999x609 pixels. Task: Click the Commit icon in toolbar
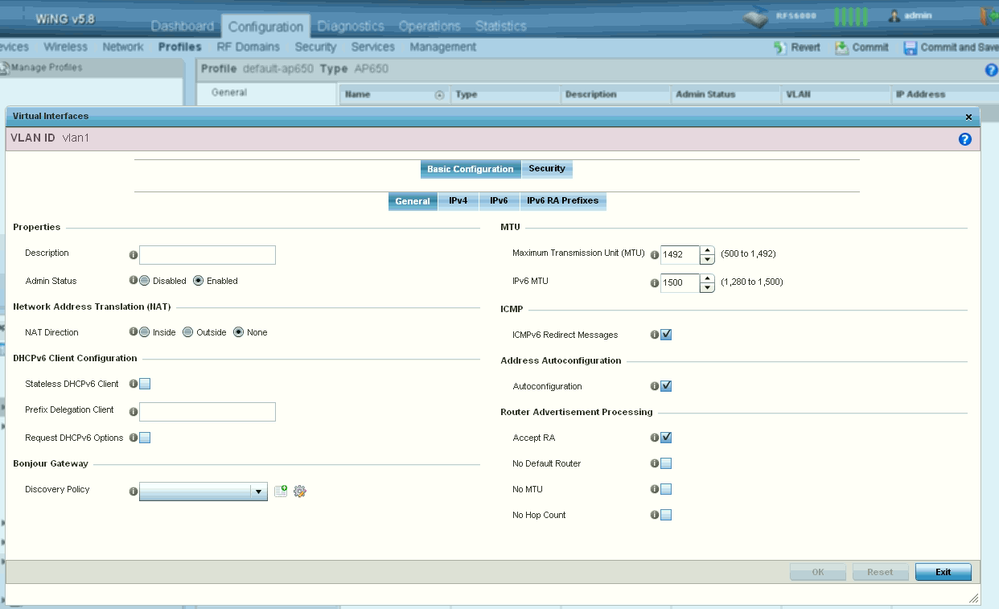click(842, 47)
